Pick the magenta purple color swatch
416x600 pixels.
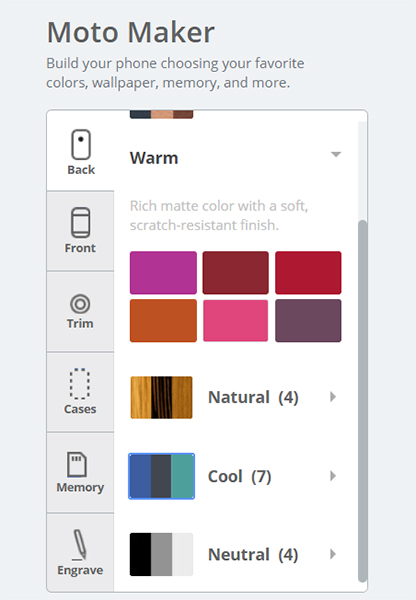point(163,272)
